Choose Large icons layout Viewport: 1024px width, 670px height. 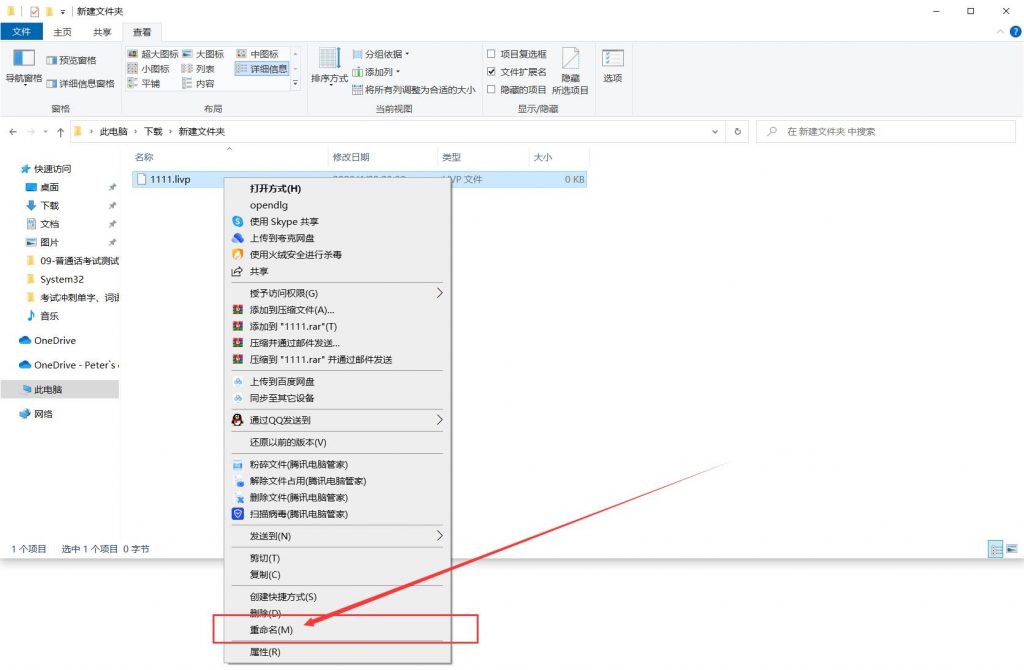pyautogui.click(x=203, y=54)
